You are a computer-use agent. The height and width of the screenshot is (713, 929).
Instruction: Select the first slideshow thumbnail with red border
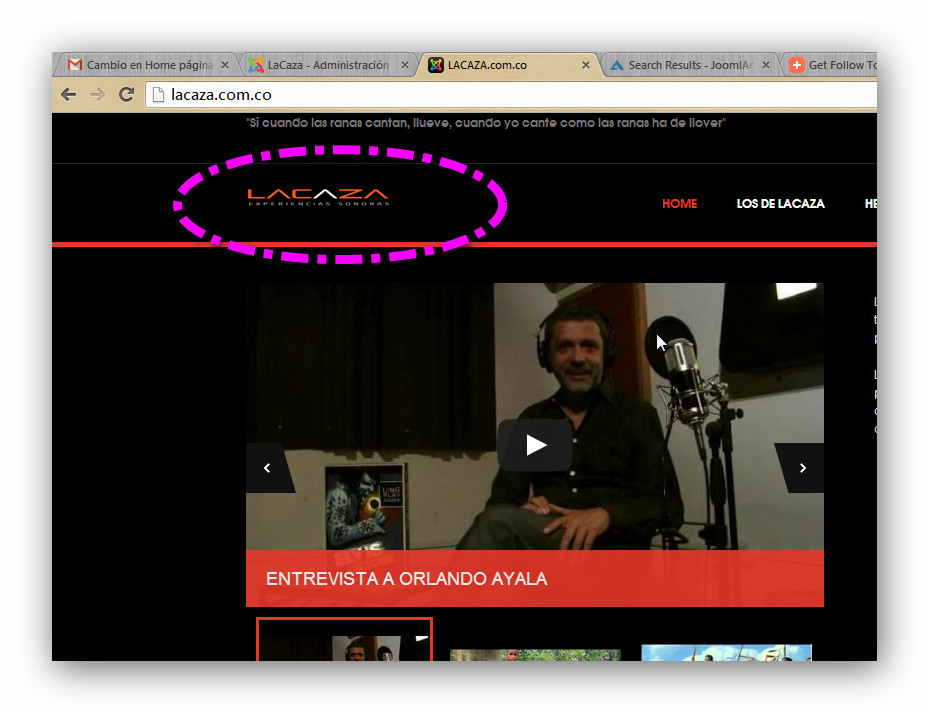(x=344, y=640)
